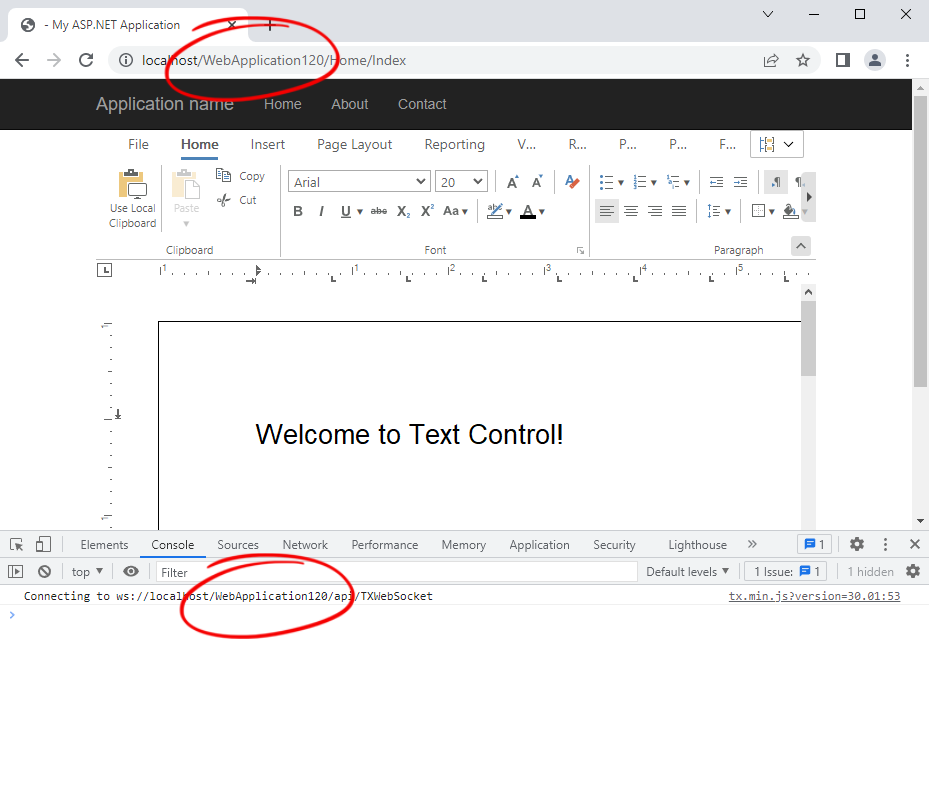929x790 pixels.
Task: Click the console Filter input
Action: pos(396,572)
